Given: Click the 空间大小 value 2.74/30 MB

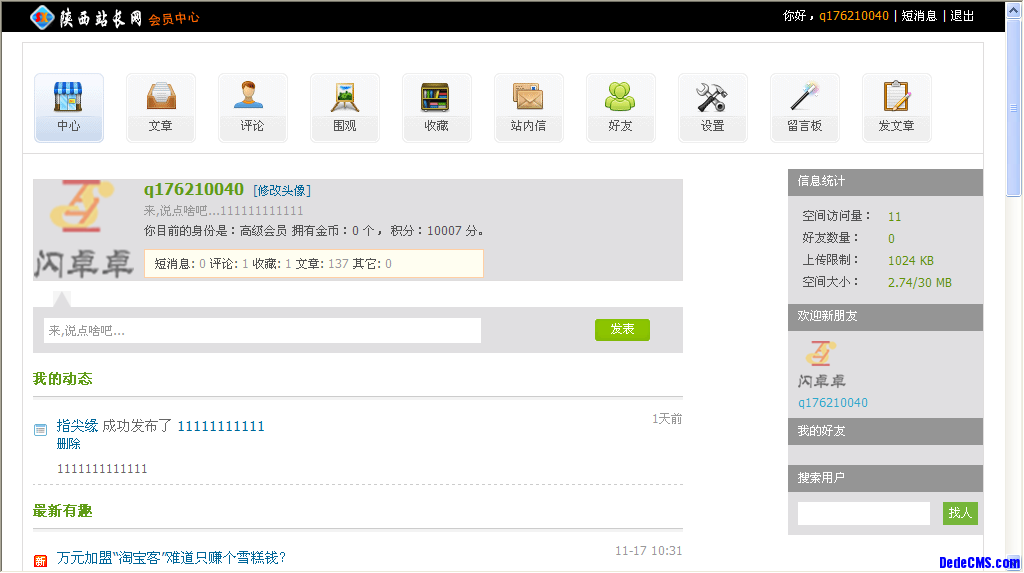Looking at the screenshot, I should (920, 283).
